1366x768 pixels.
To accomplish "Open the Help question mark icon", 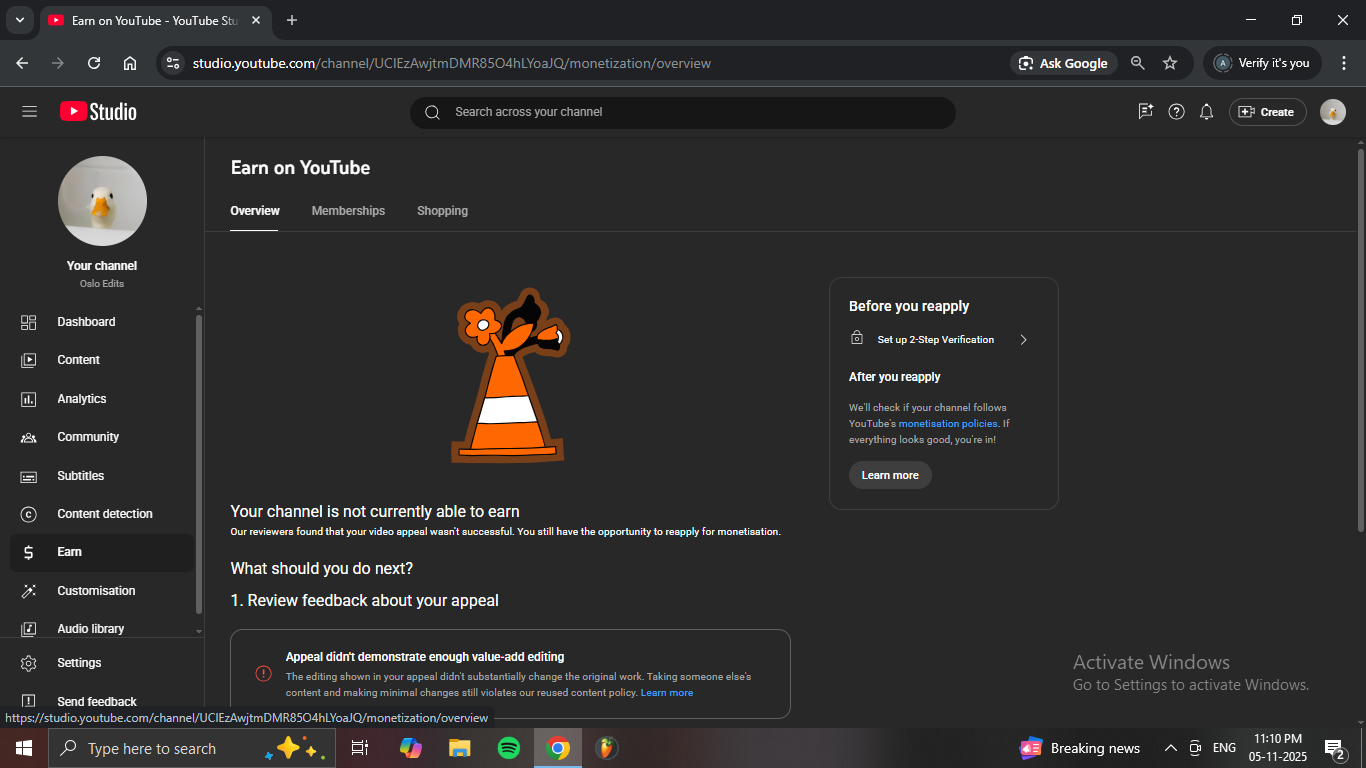I will pyautogui.click(x=1176, y=112).
